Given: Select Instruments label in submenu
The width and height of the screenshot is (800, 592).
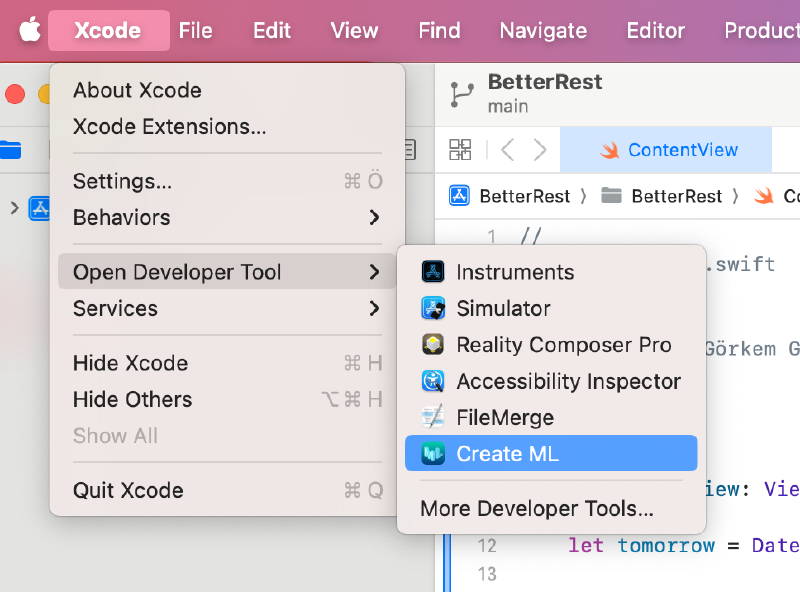Looking at the screenshot, I should tap(515, 272).
